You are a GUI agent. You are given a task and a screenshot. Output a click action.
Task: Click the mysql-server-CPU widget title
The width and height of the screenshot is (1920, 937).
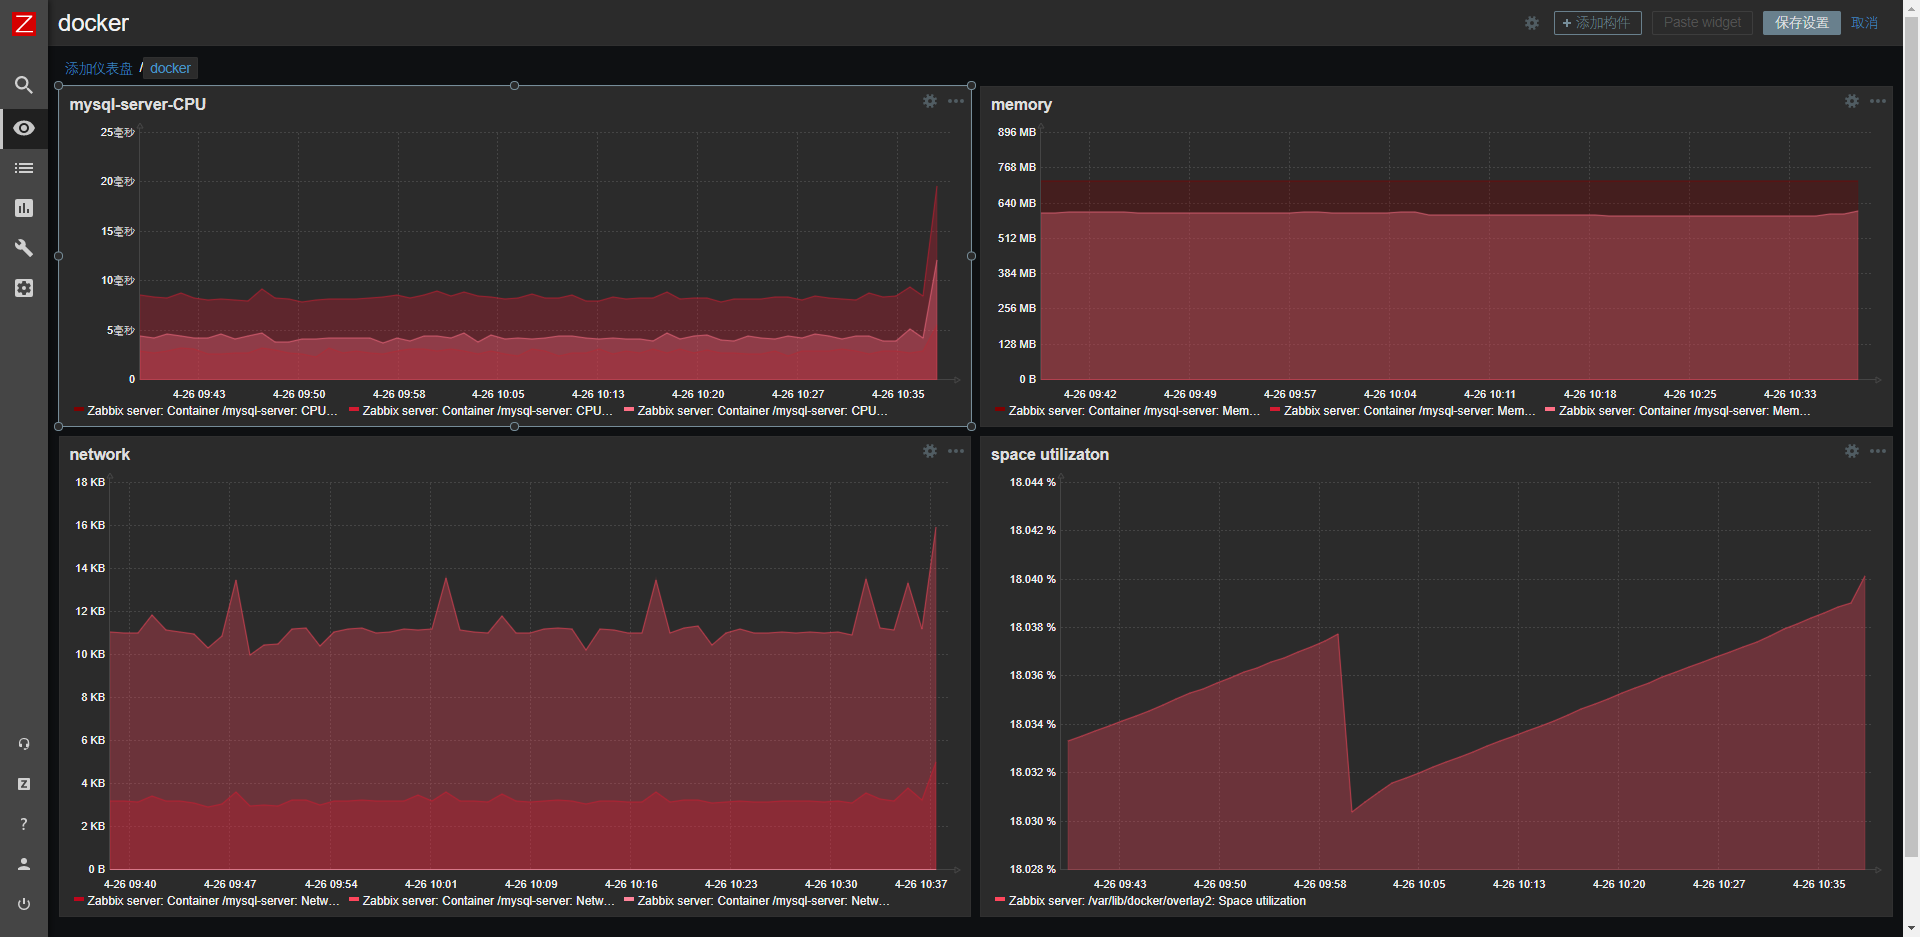138,104
